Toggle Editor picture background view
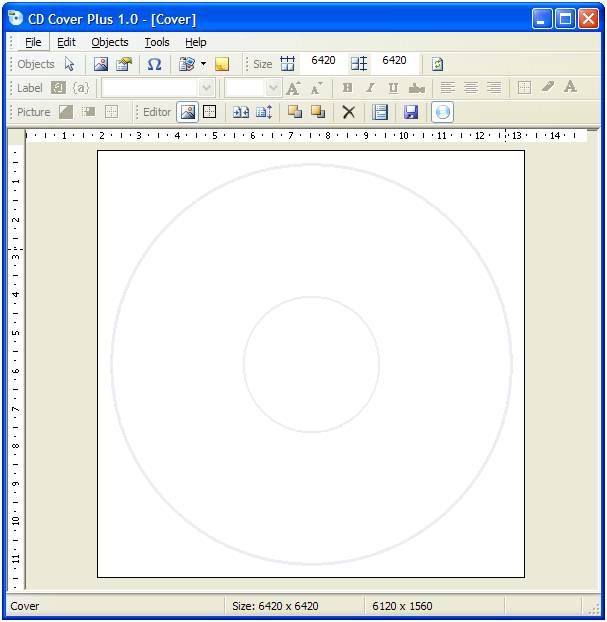Viewport: 607px width, 622px height. [x=187, y=112]
